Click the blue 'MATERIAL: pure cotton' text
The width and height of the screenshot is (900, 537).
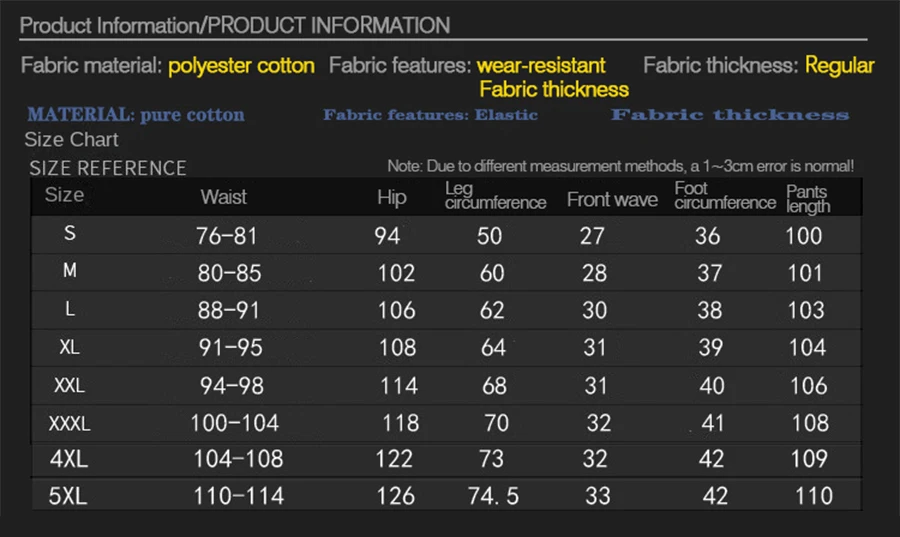pyautogui.click(x=136, y=115)
